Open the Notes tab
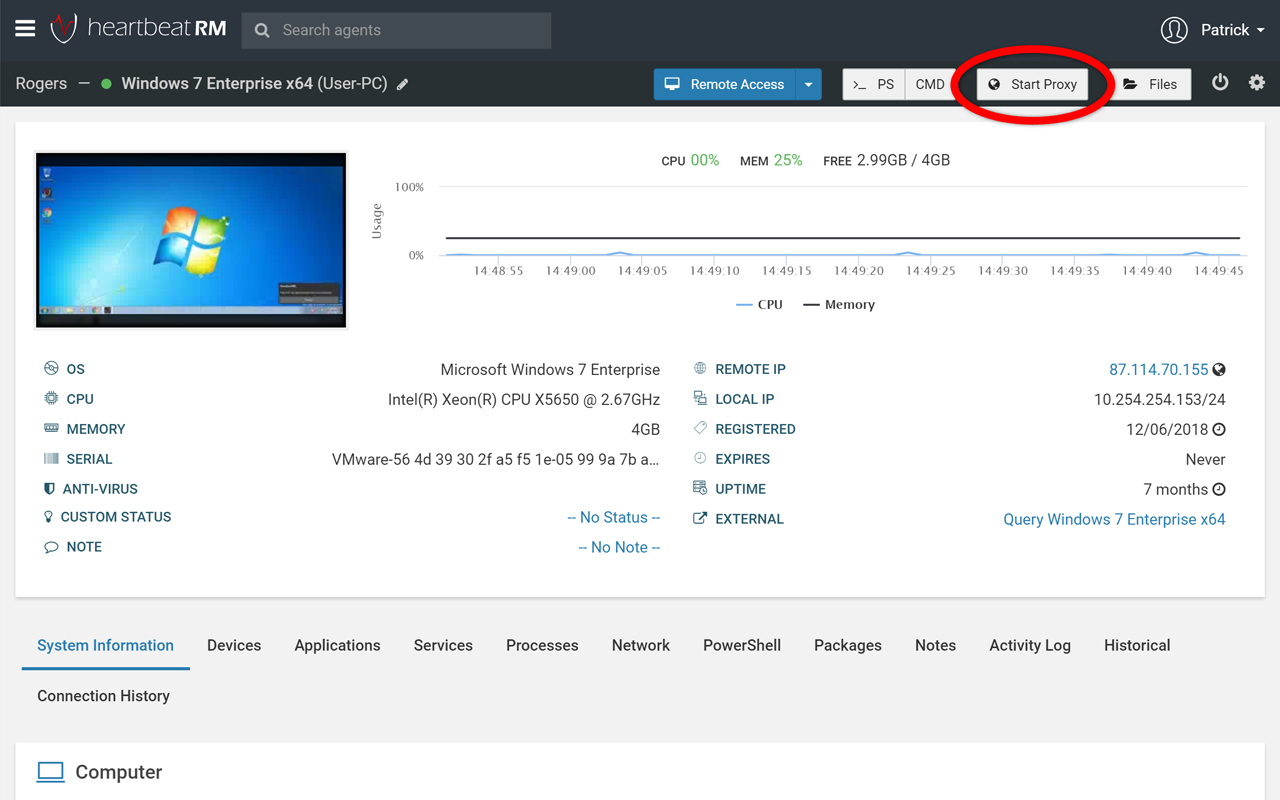The image size is (1280, 800). point(935,646)
